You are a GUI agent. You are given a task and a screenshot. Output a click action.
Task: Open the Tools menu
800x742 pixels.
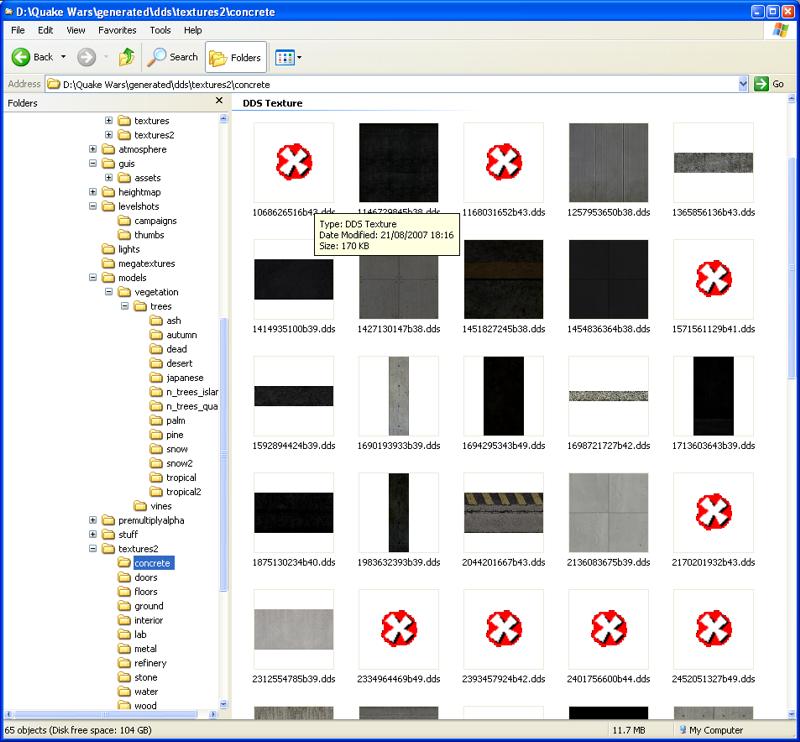(160, 30)
